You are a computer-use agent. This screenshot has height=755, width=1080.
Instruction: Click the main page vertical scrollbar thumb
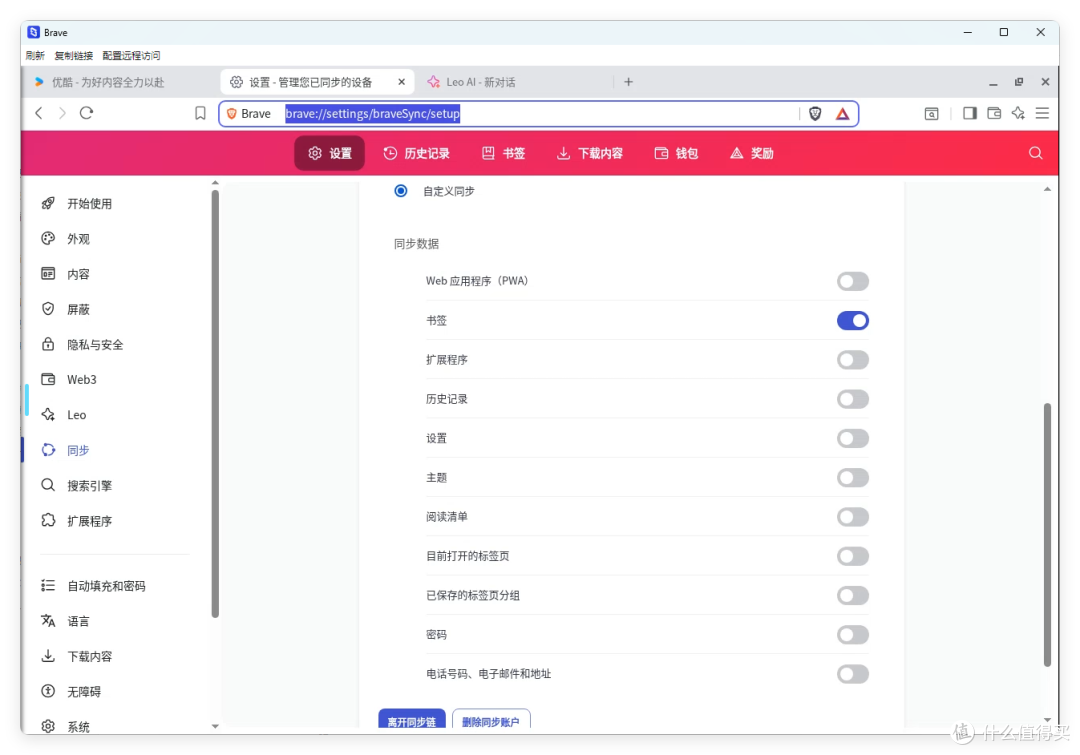click(x=1047, y=535)
